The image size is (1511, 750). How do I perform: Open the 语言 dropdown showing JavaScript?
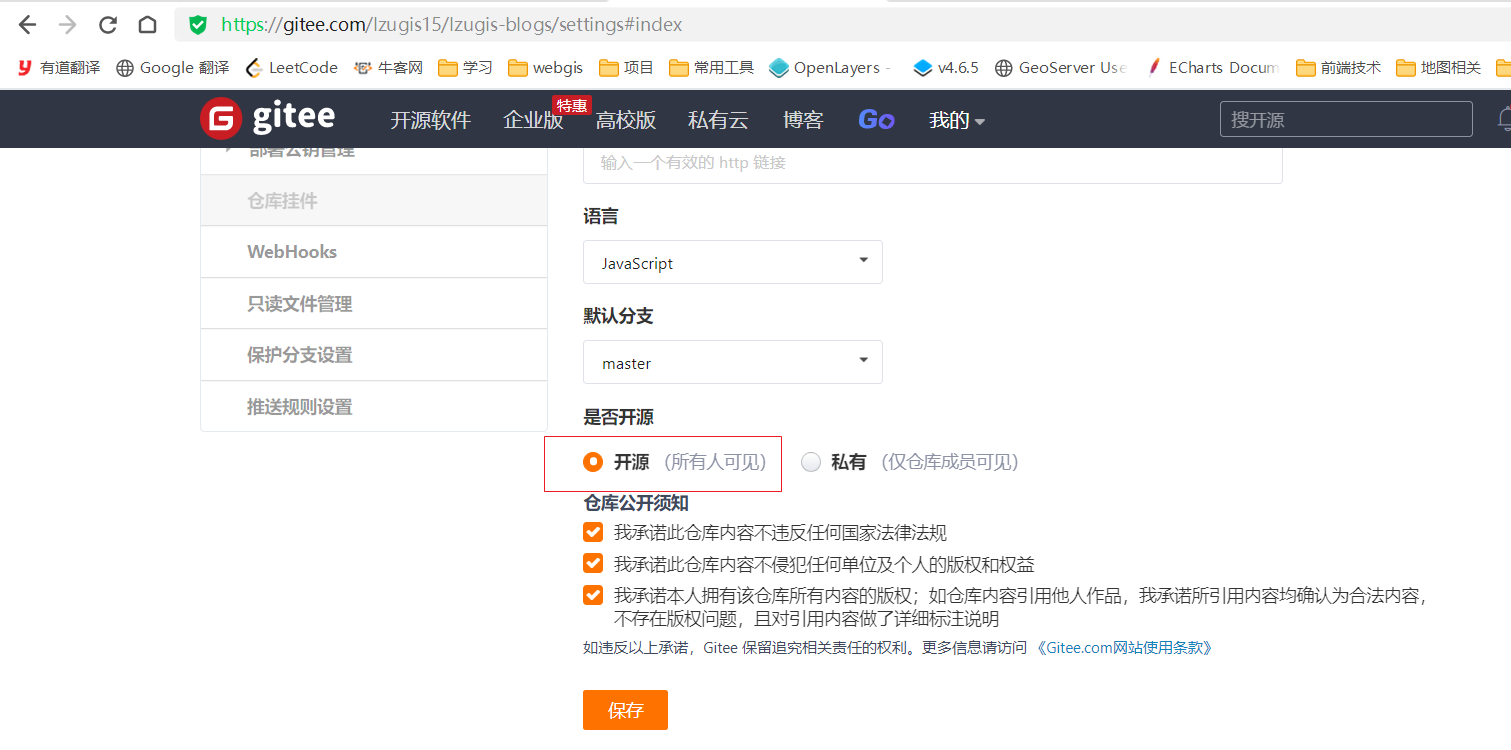[732, 262]
